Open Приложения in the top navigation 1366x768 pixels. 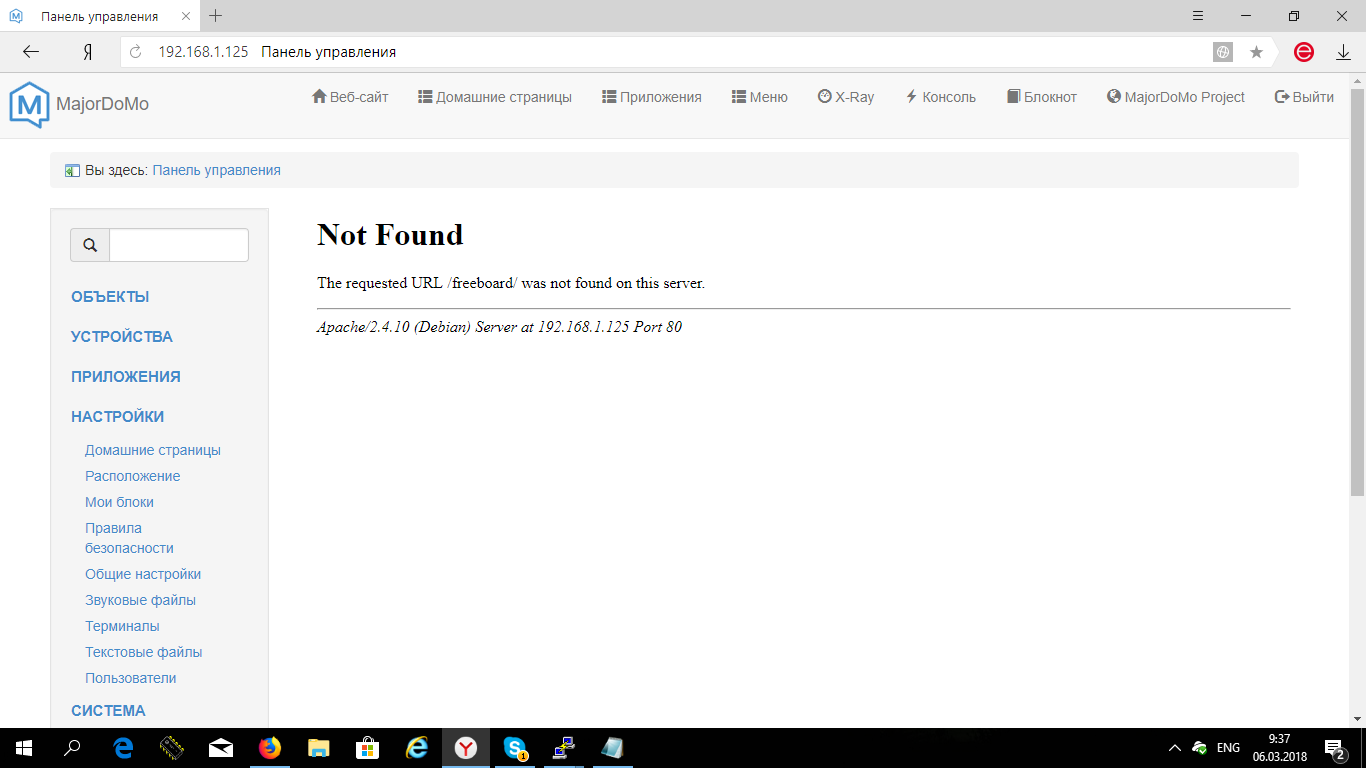coord(652,97)
